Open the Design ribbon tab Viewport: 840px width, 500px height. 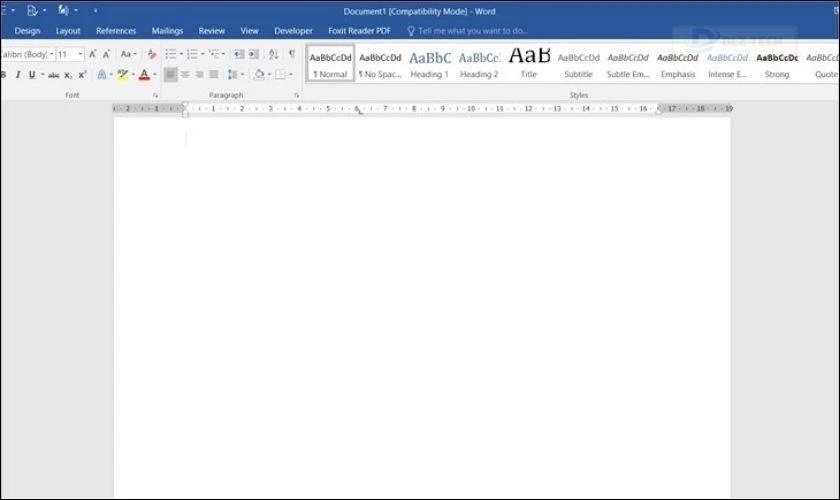27,31
